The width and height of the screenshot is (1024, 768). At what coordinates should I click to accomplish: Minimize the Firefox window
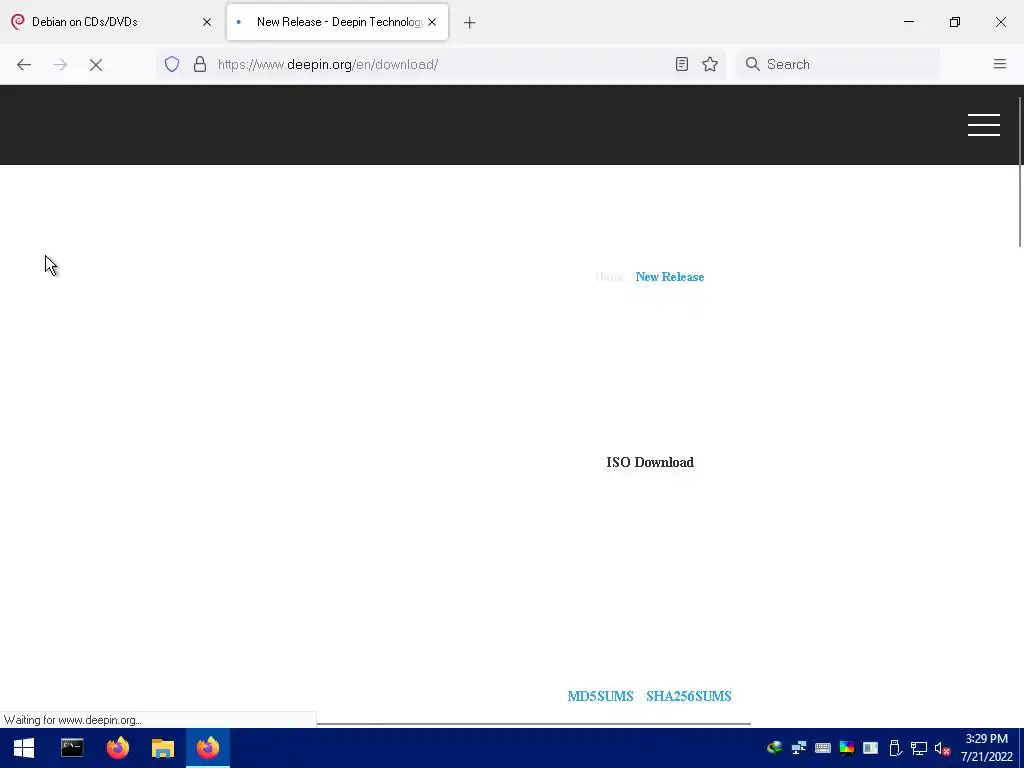click(x=908, y=22)
